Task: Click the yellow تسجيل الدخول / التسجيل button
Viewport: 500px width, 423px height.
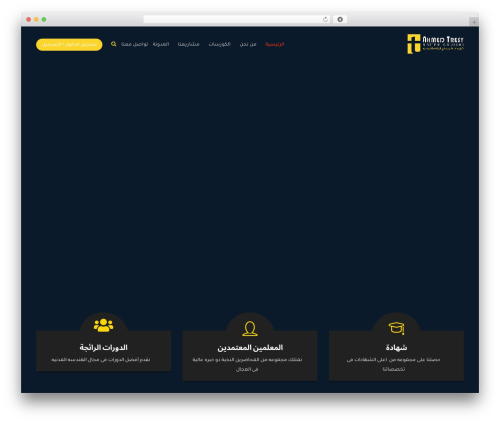Action: [x=69, y=44]
